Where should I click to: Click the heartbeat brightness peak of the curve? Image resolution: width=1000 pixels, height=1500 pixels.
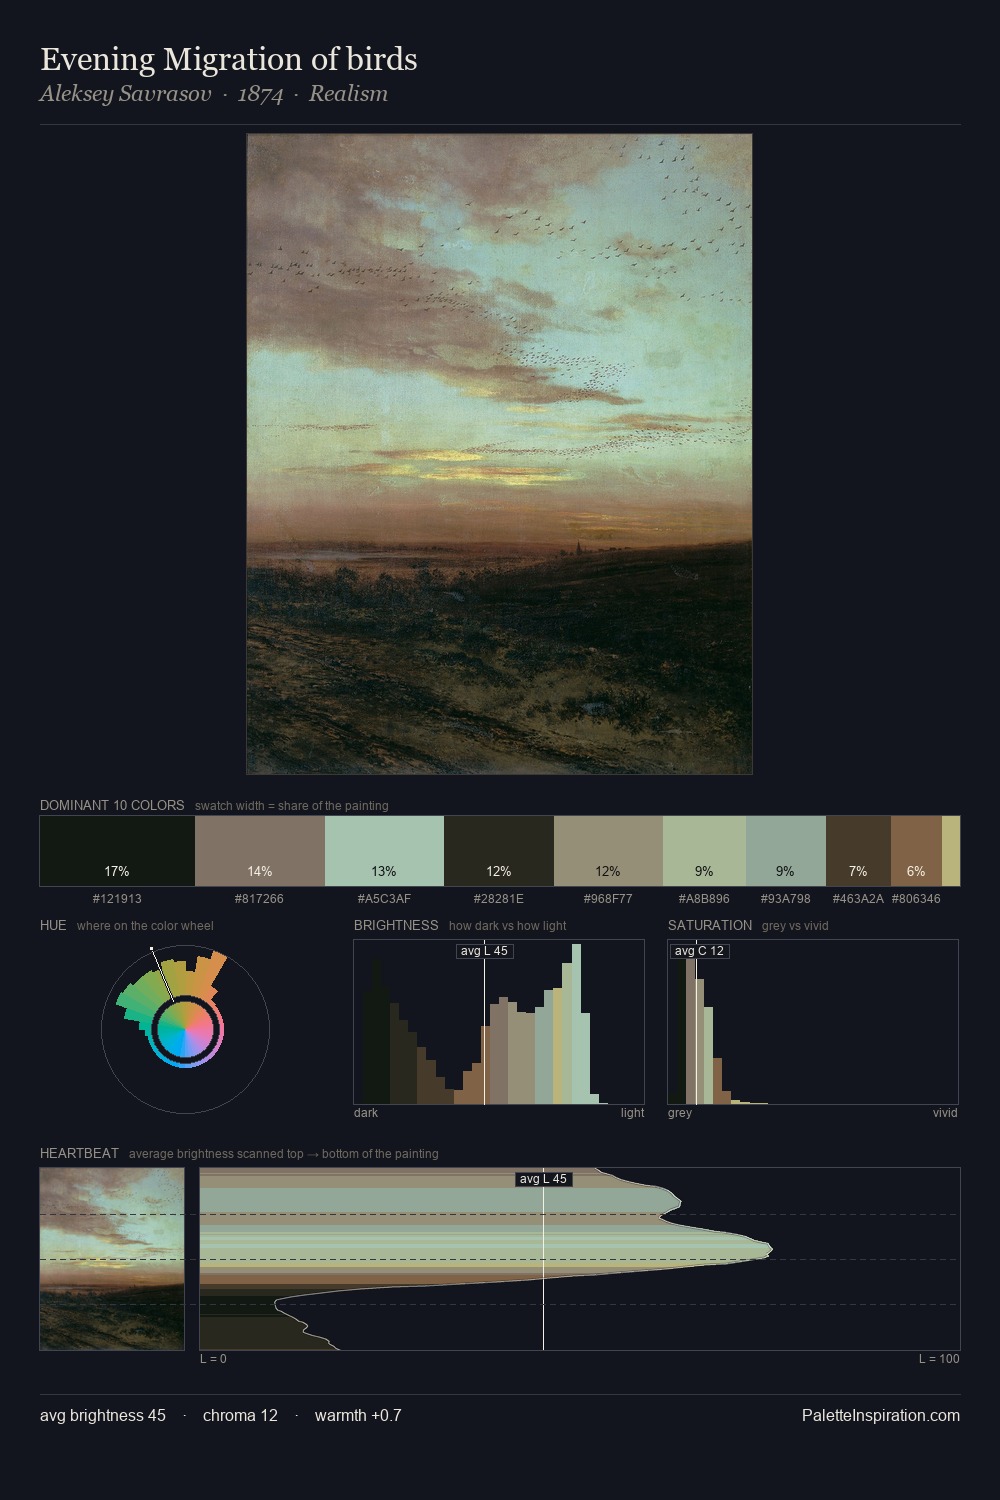[x=771, y=1248]
